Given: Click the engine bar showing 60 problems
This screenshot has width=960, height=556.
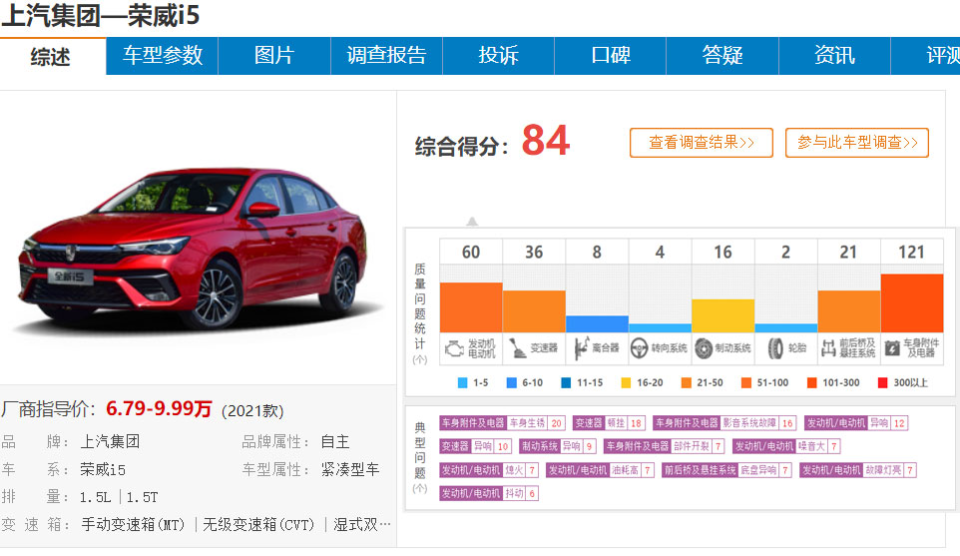Looking at the screenshot, I should pos(471,307).
